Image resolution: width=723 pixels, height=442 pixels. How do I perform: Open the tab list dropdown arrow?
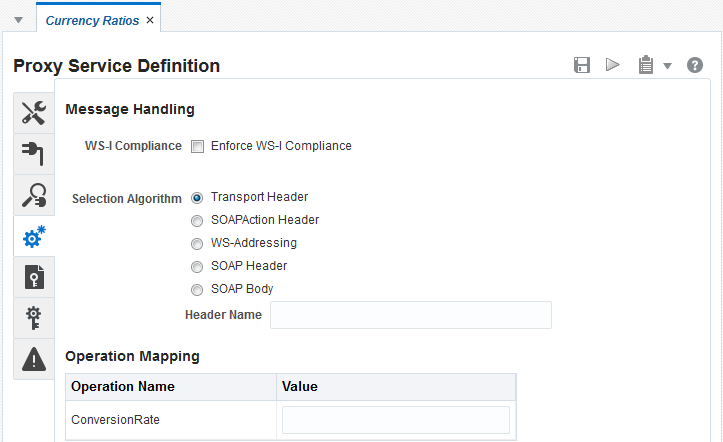point(18,20)
